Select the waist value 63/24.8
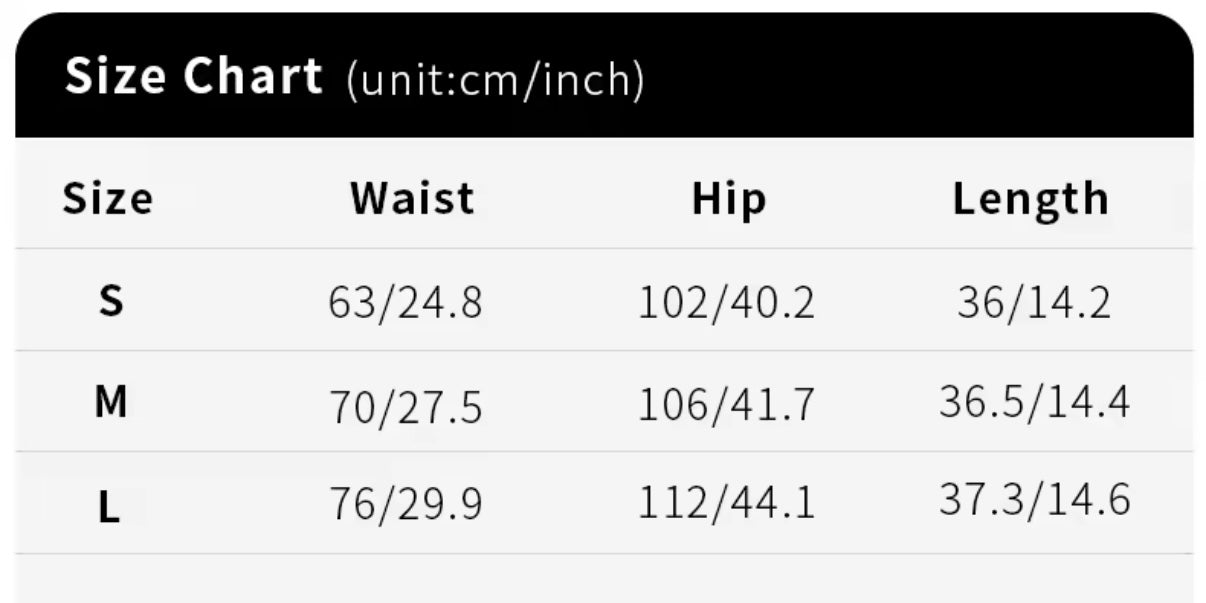1206x603 pixels. coord(405,303)
